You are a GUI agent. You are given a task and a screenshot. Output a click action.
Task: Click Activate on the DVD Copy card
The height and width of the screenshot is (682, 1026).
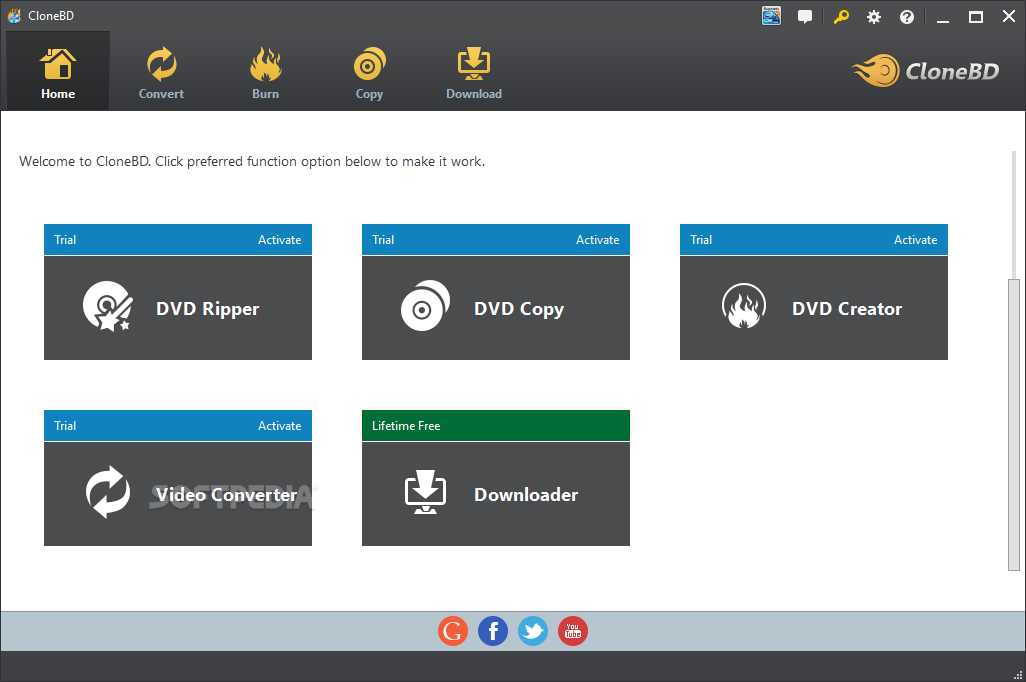click(597, 240)
